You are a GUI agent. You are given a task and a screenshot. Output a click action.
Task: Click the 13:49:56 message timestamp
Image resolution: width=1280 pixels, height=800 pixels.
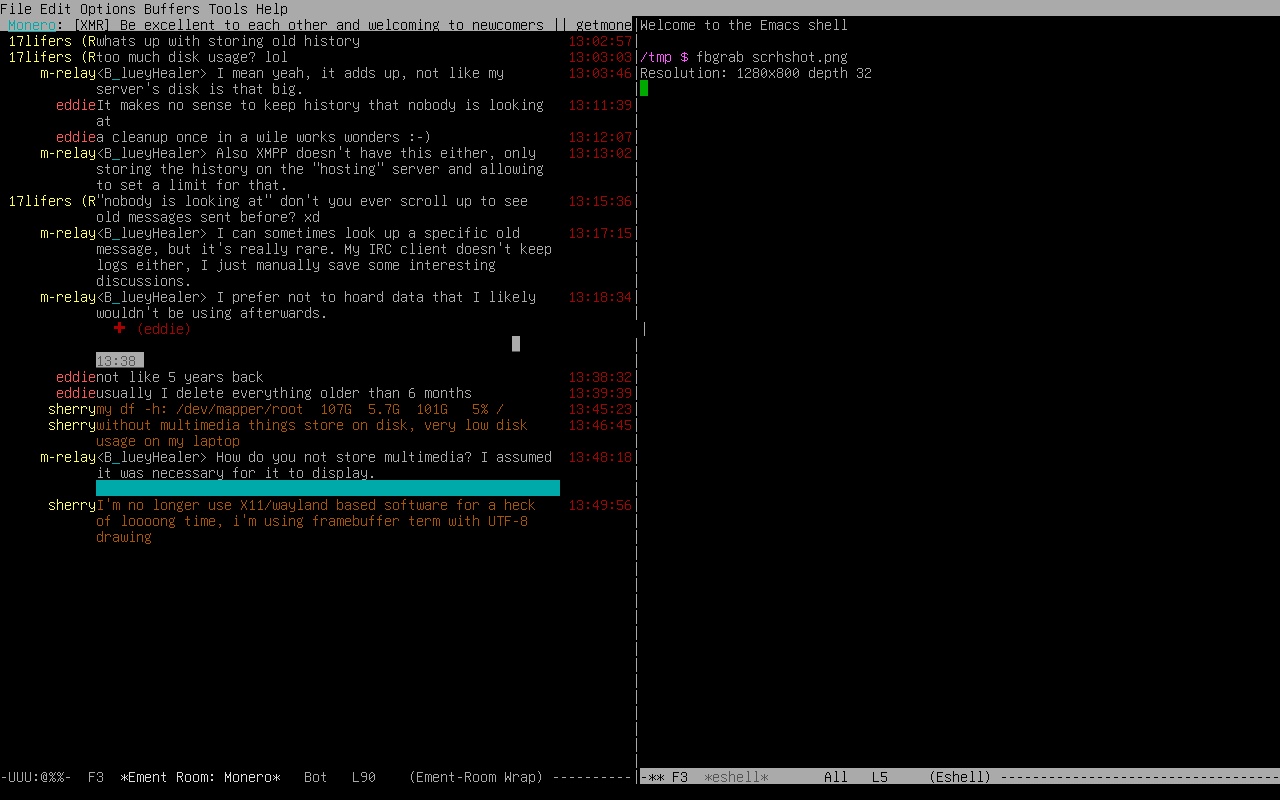(600, 505)
